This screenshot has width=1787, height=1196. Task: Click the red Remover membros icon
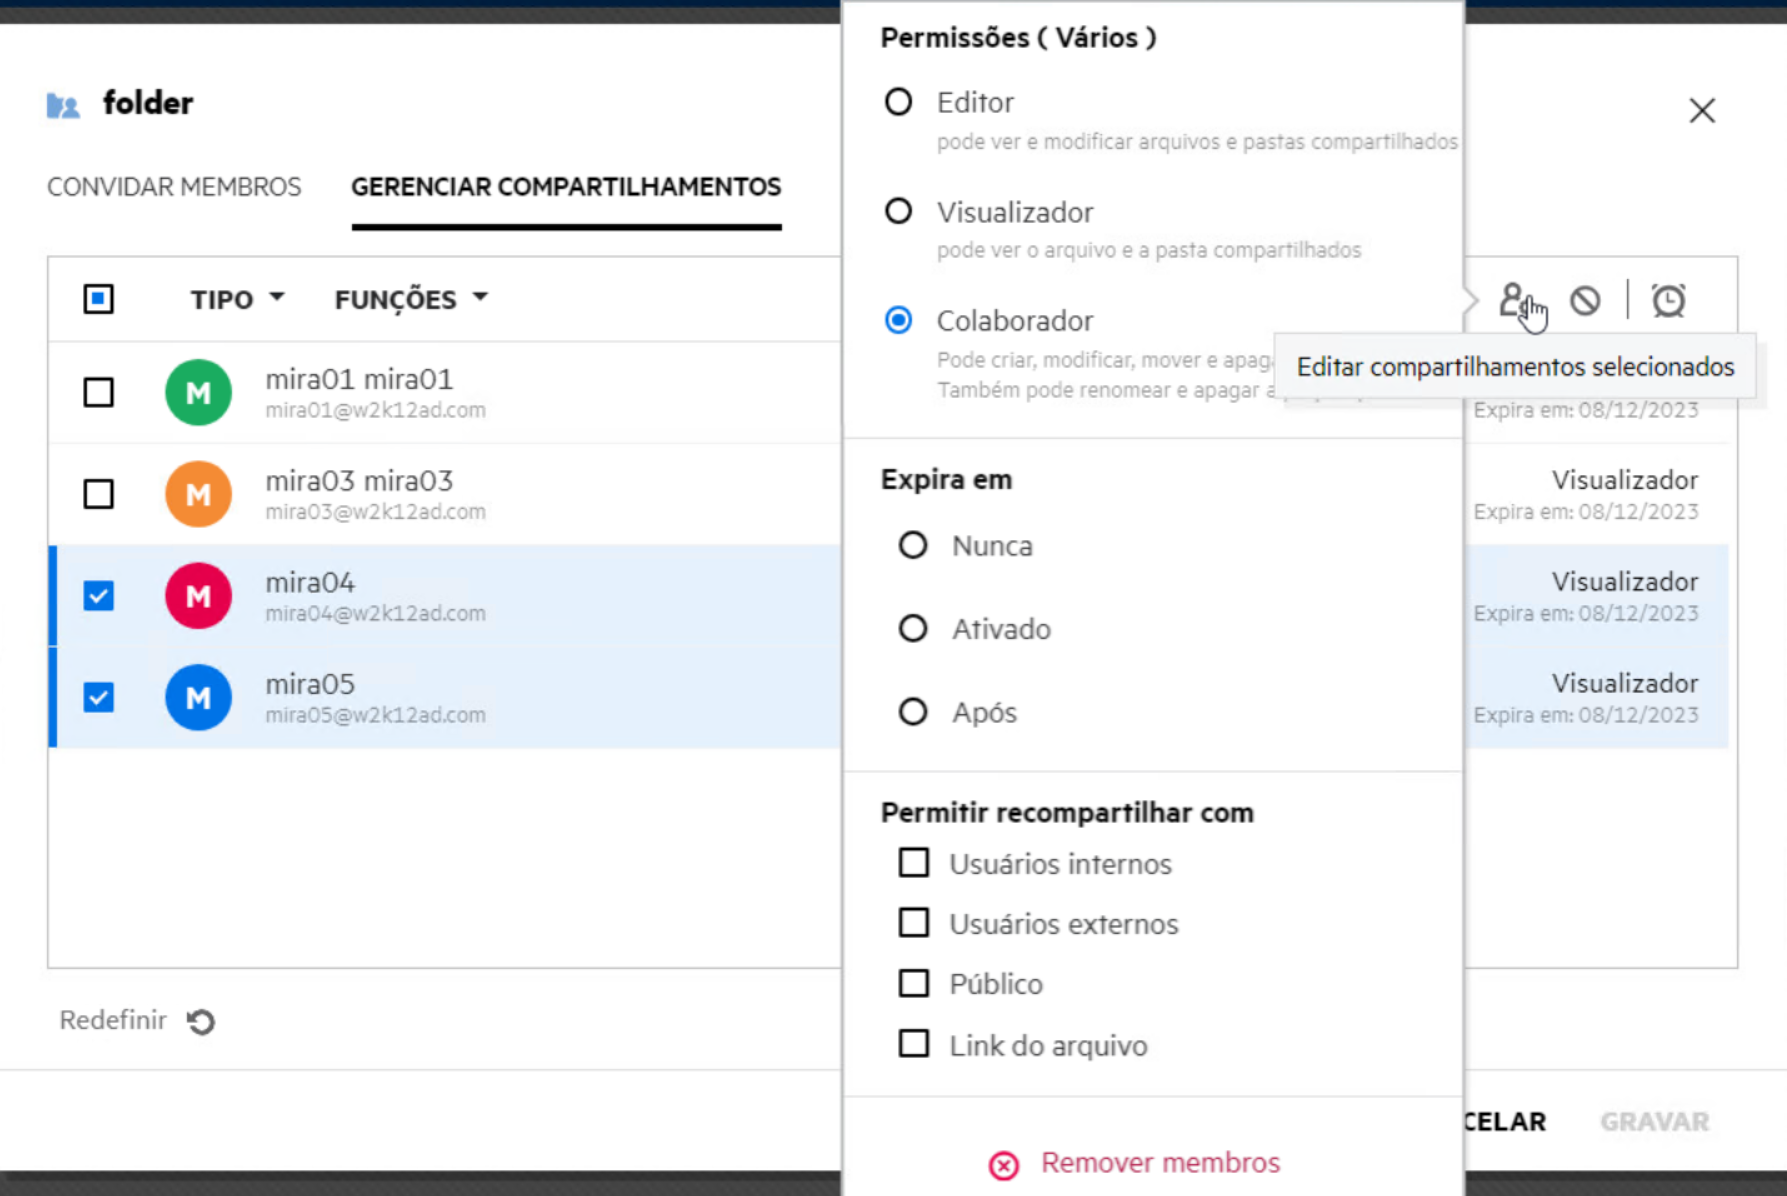(x=1003, y=1165)
